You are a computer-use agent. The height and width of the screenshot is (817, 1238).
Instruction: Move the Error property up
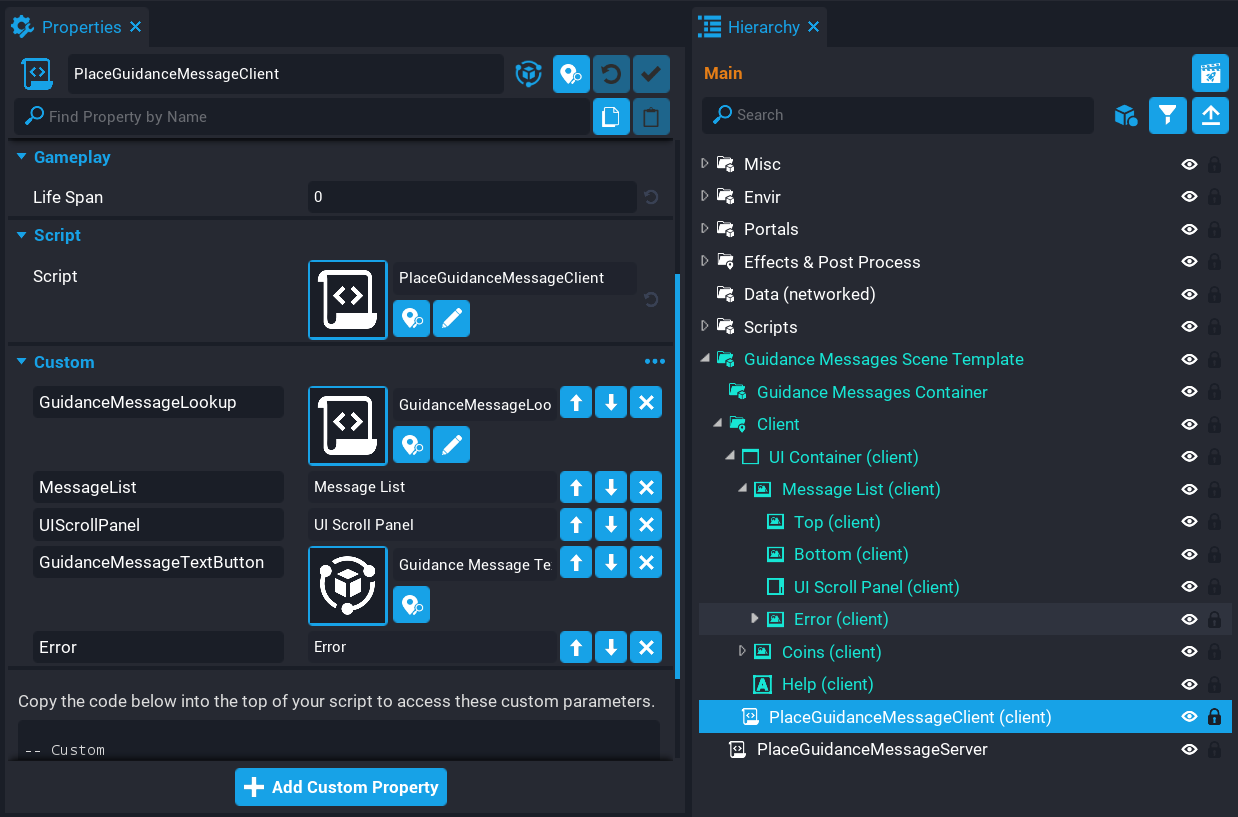(576, 648)
